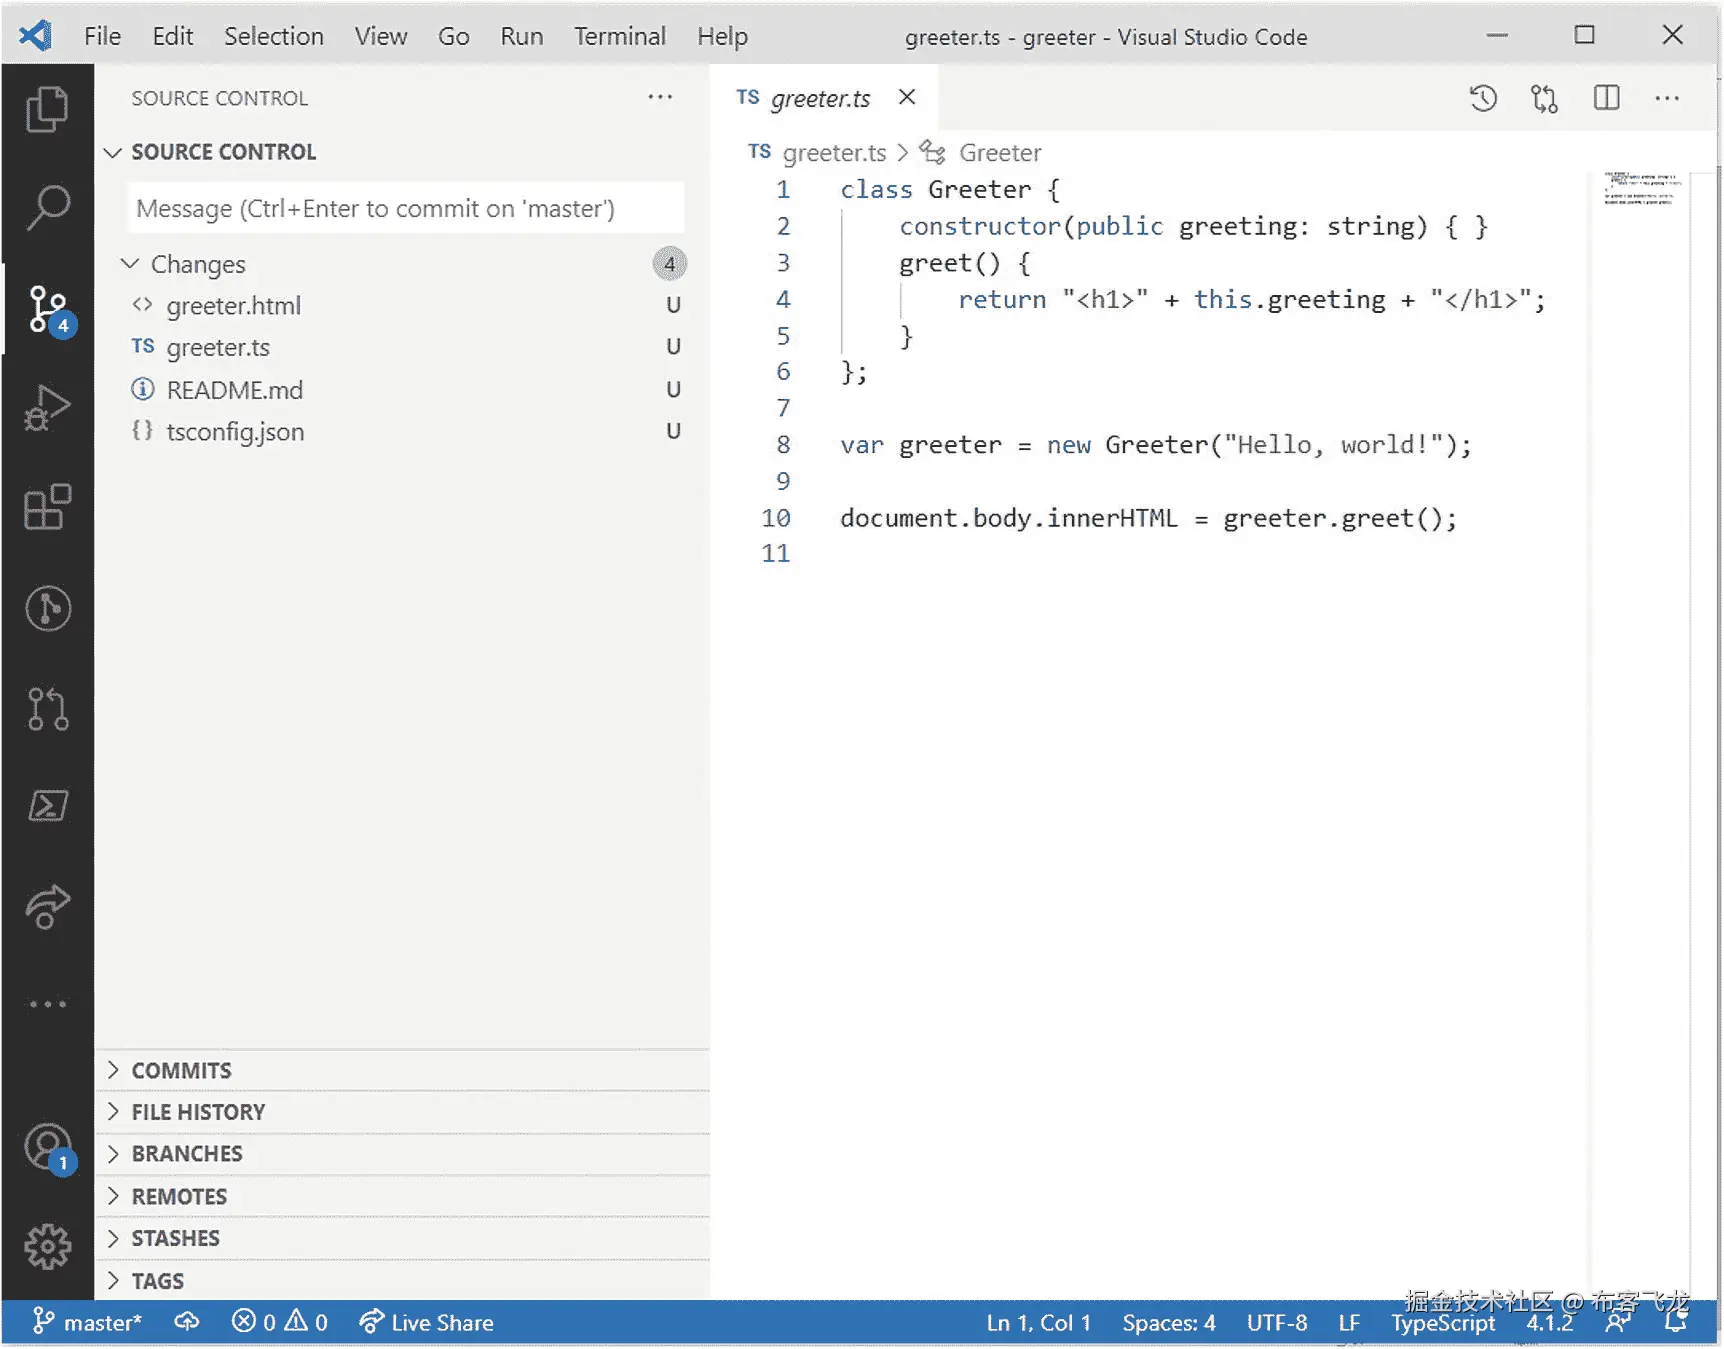Open file history via the clock icon

coord(1483,98)
